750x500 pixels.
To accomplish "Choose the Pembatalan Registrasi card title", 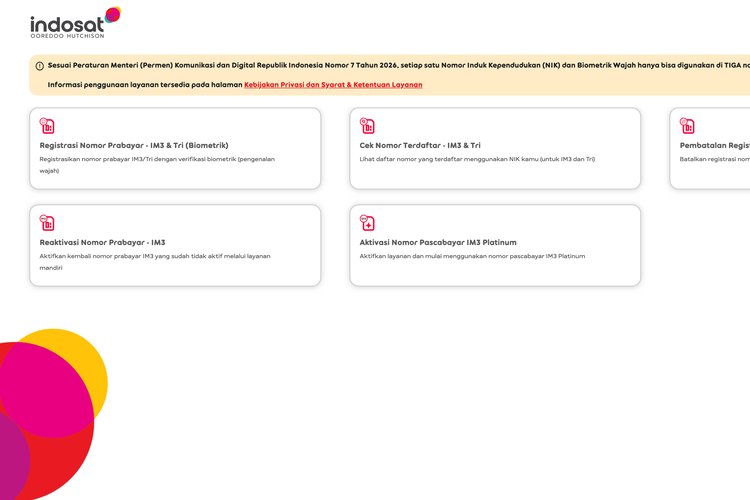I will pos(715,145).
